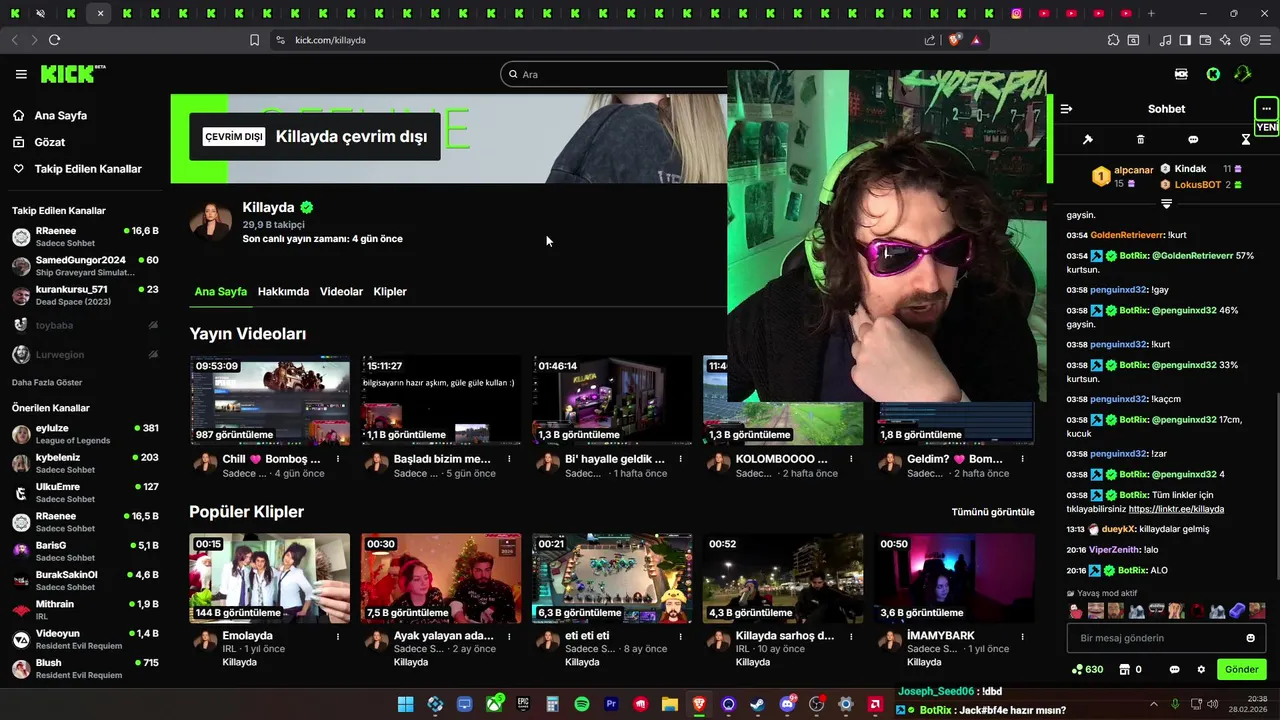Open chat settings gear icon
This screenshot has width=1280, height=720.
point(1201,669)
